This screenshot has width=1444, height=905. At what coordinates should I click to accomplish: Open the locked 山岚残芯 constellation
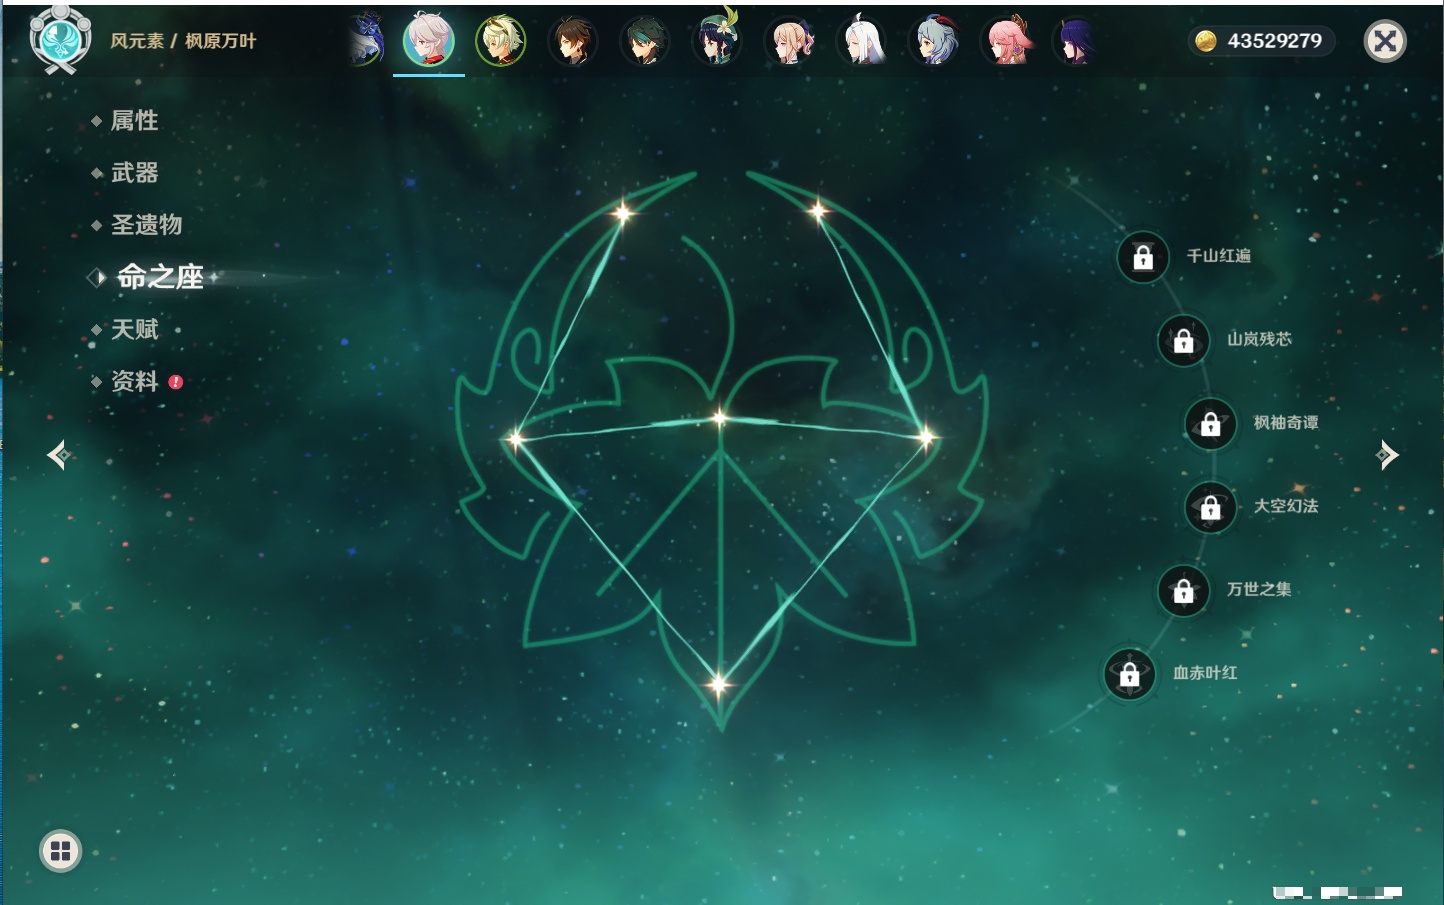click(x=1184, y=340)
